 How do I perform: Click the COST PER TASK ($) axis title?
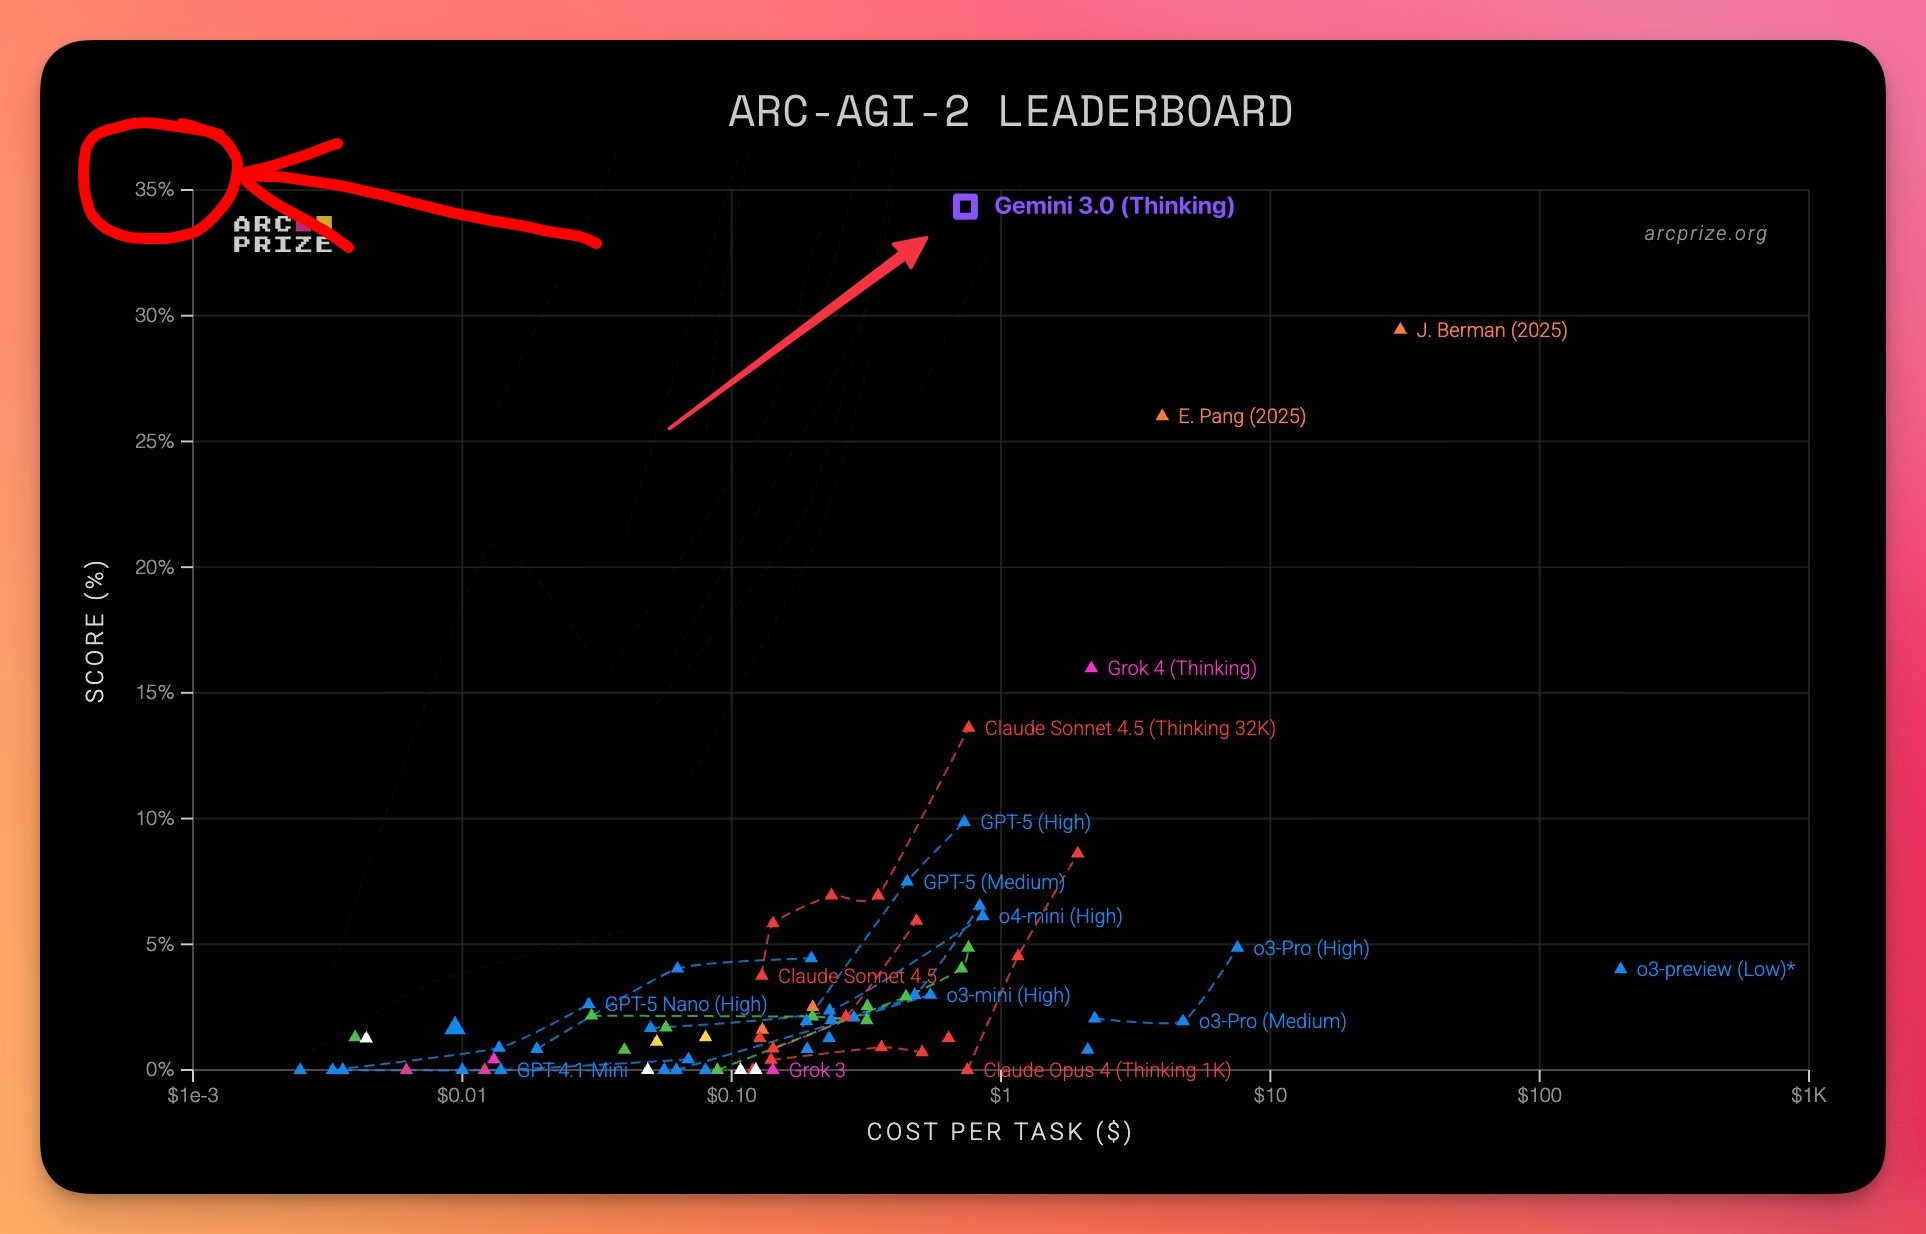[999, 1131]
